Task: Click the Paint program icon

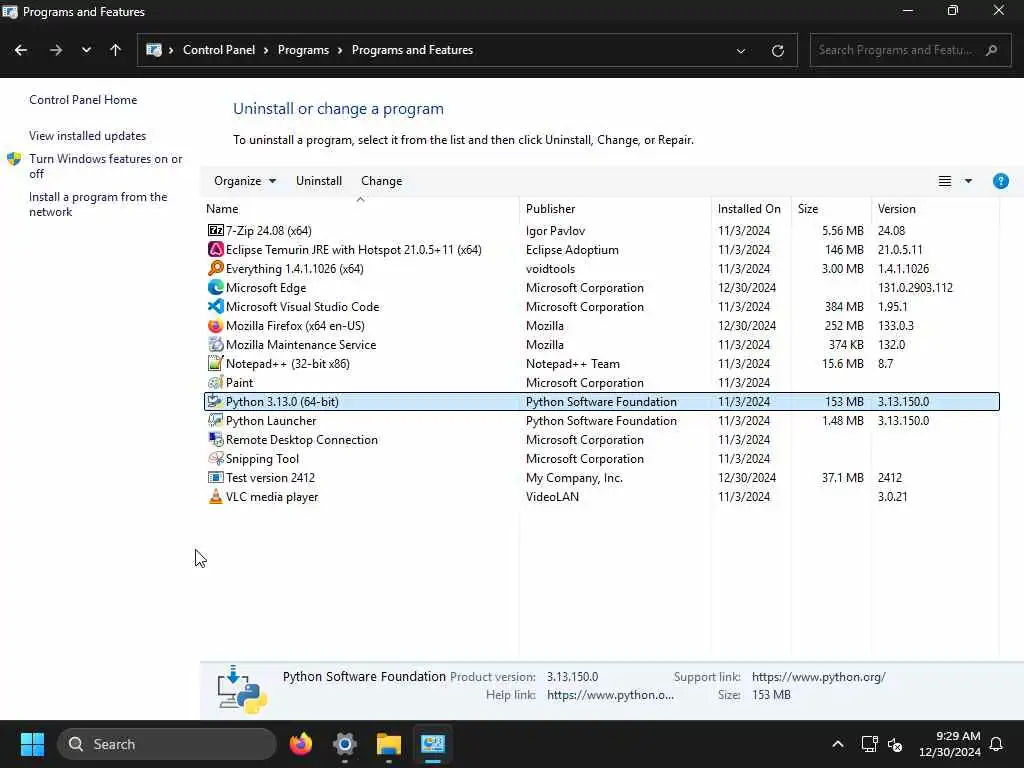Action: point(215,382)
